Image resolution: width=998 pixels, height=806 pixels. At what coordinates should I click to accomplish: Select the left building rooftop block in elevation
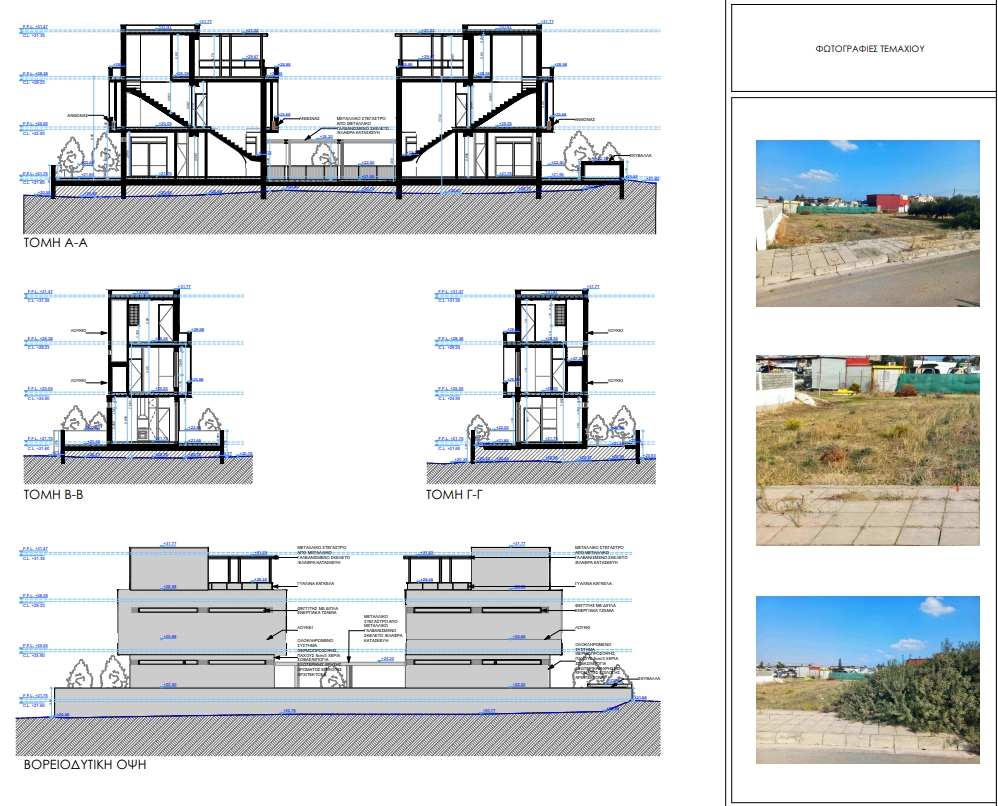169,568
